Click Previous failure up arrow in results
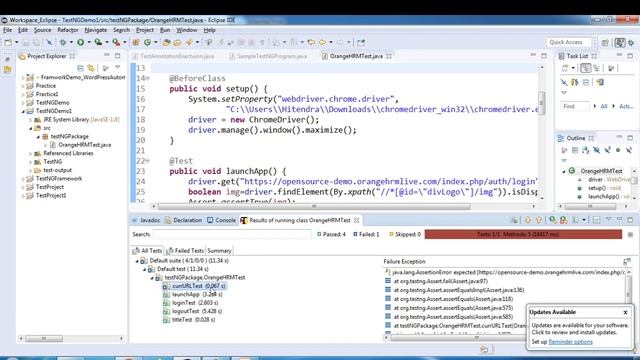This screenshot has width=640, height=360. point(539,220)
